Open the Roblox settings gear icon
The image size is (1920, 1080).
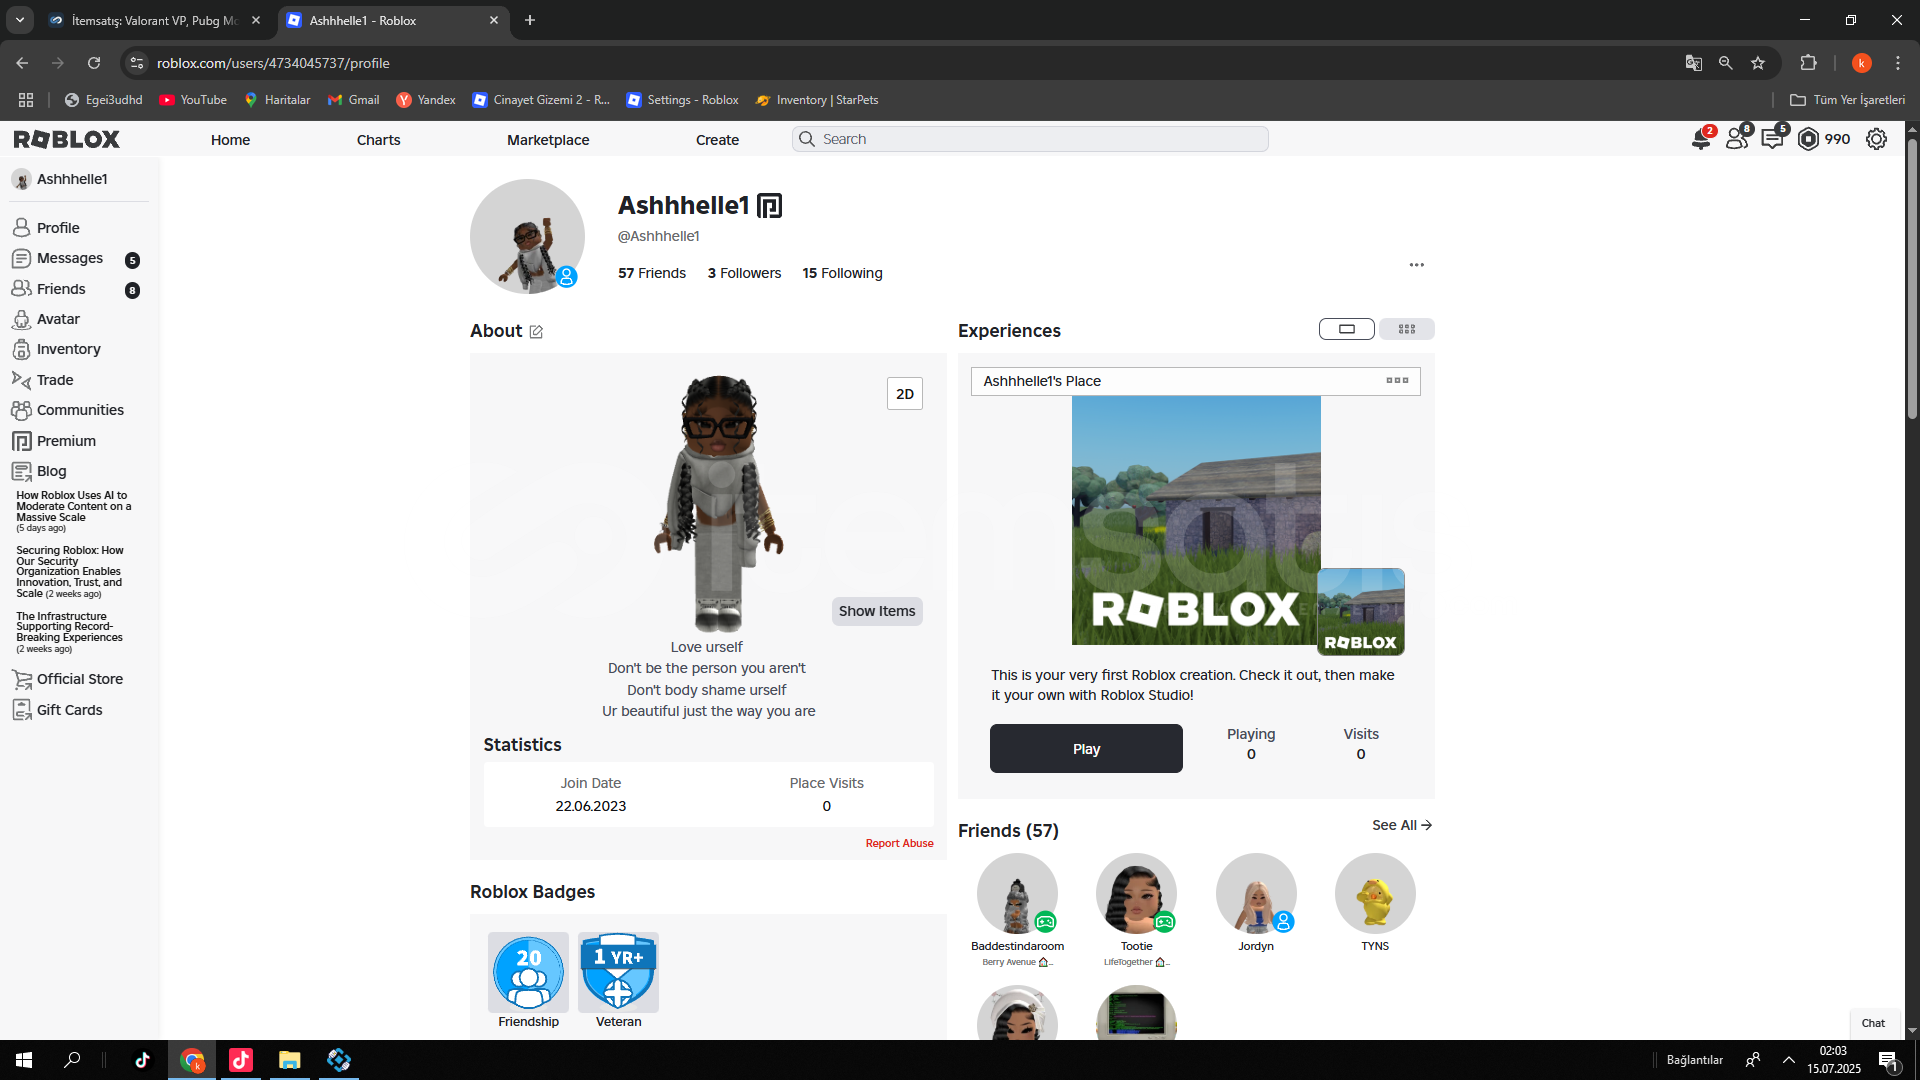[1877, 139]
